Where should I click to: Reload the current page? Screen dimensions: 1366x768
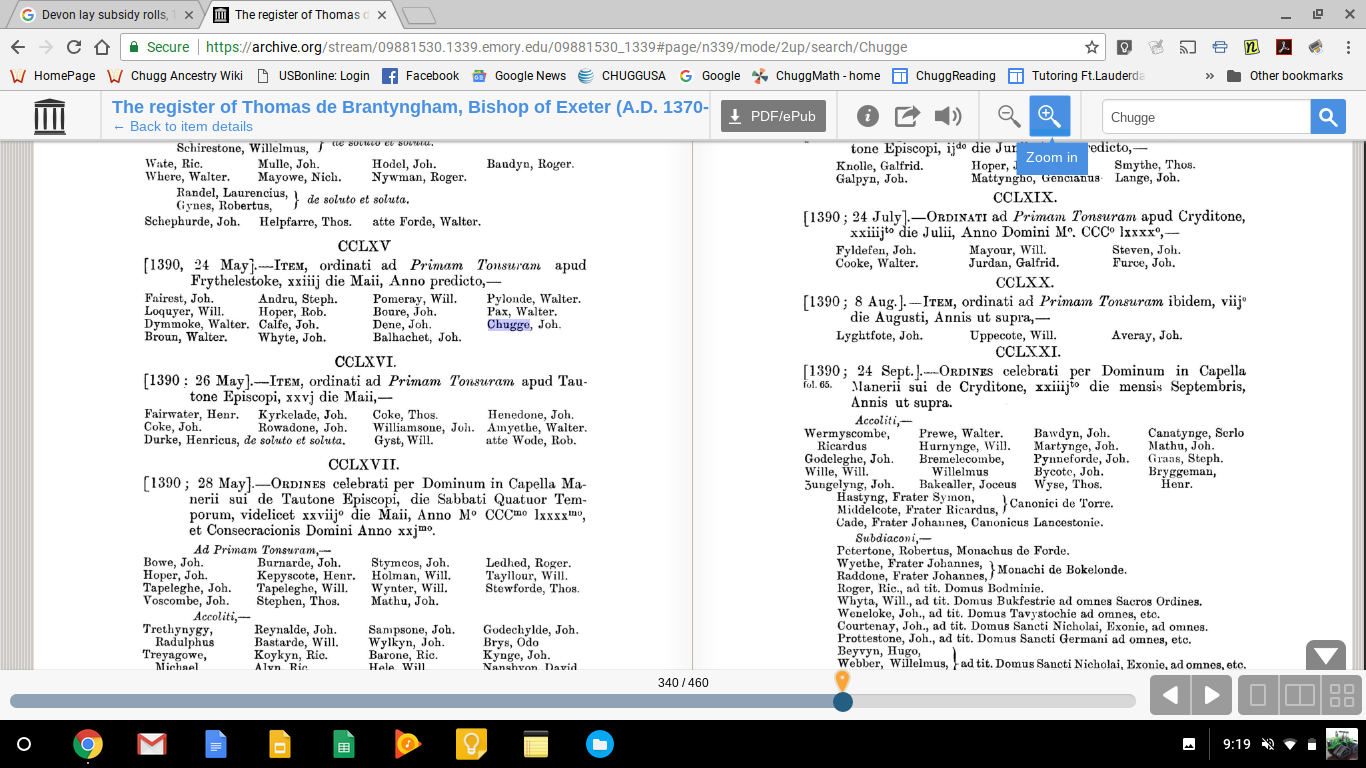tap(74, 47)
